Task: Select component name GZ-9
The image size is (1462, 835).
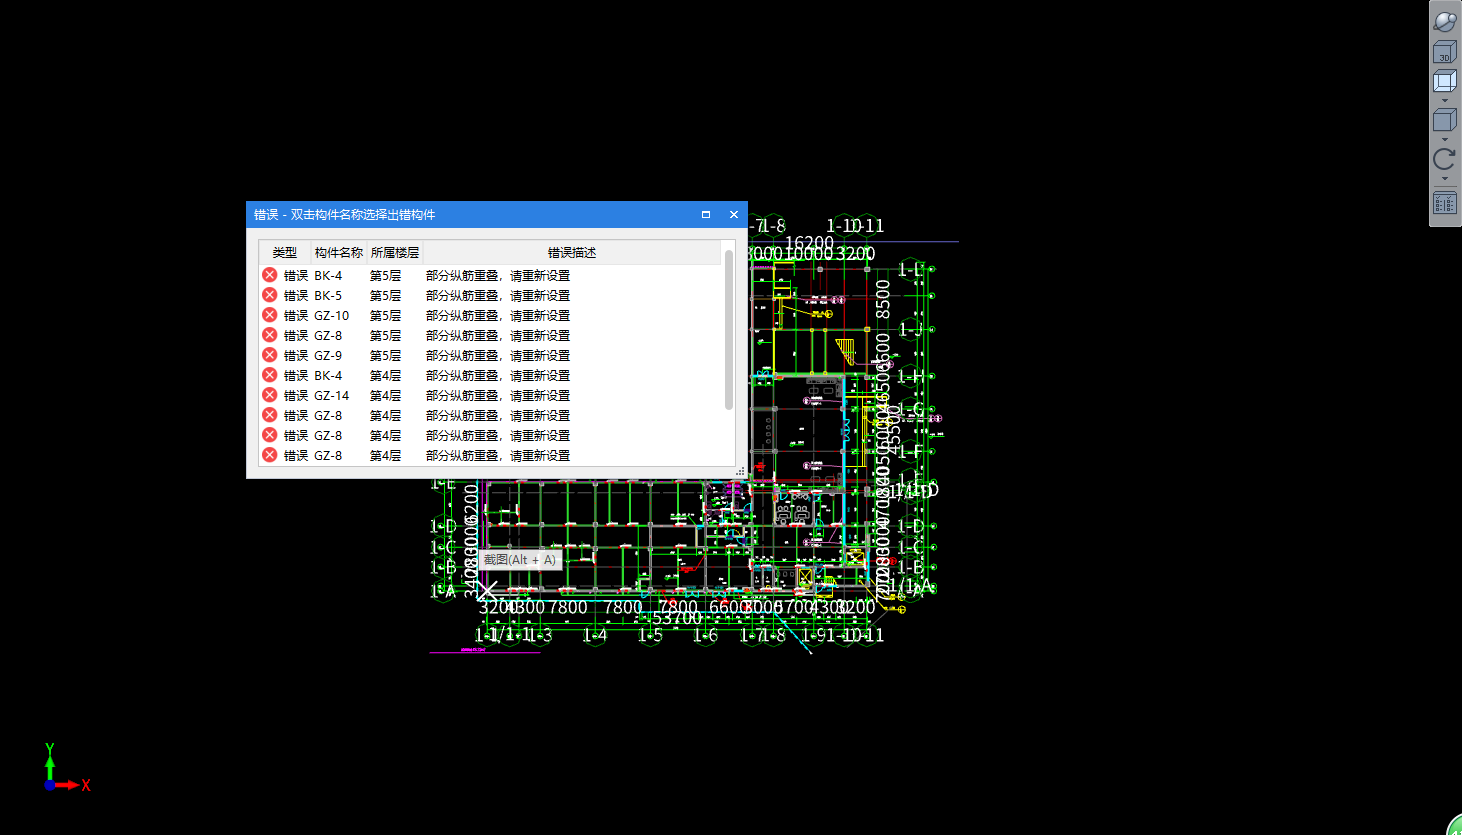Action: [x=328, y=355]
